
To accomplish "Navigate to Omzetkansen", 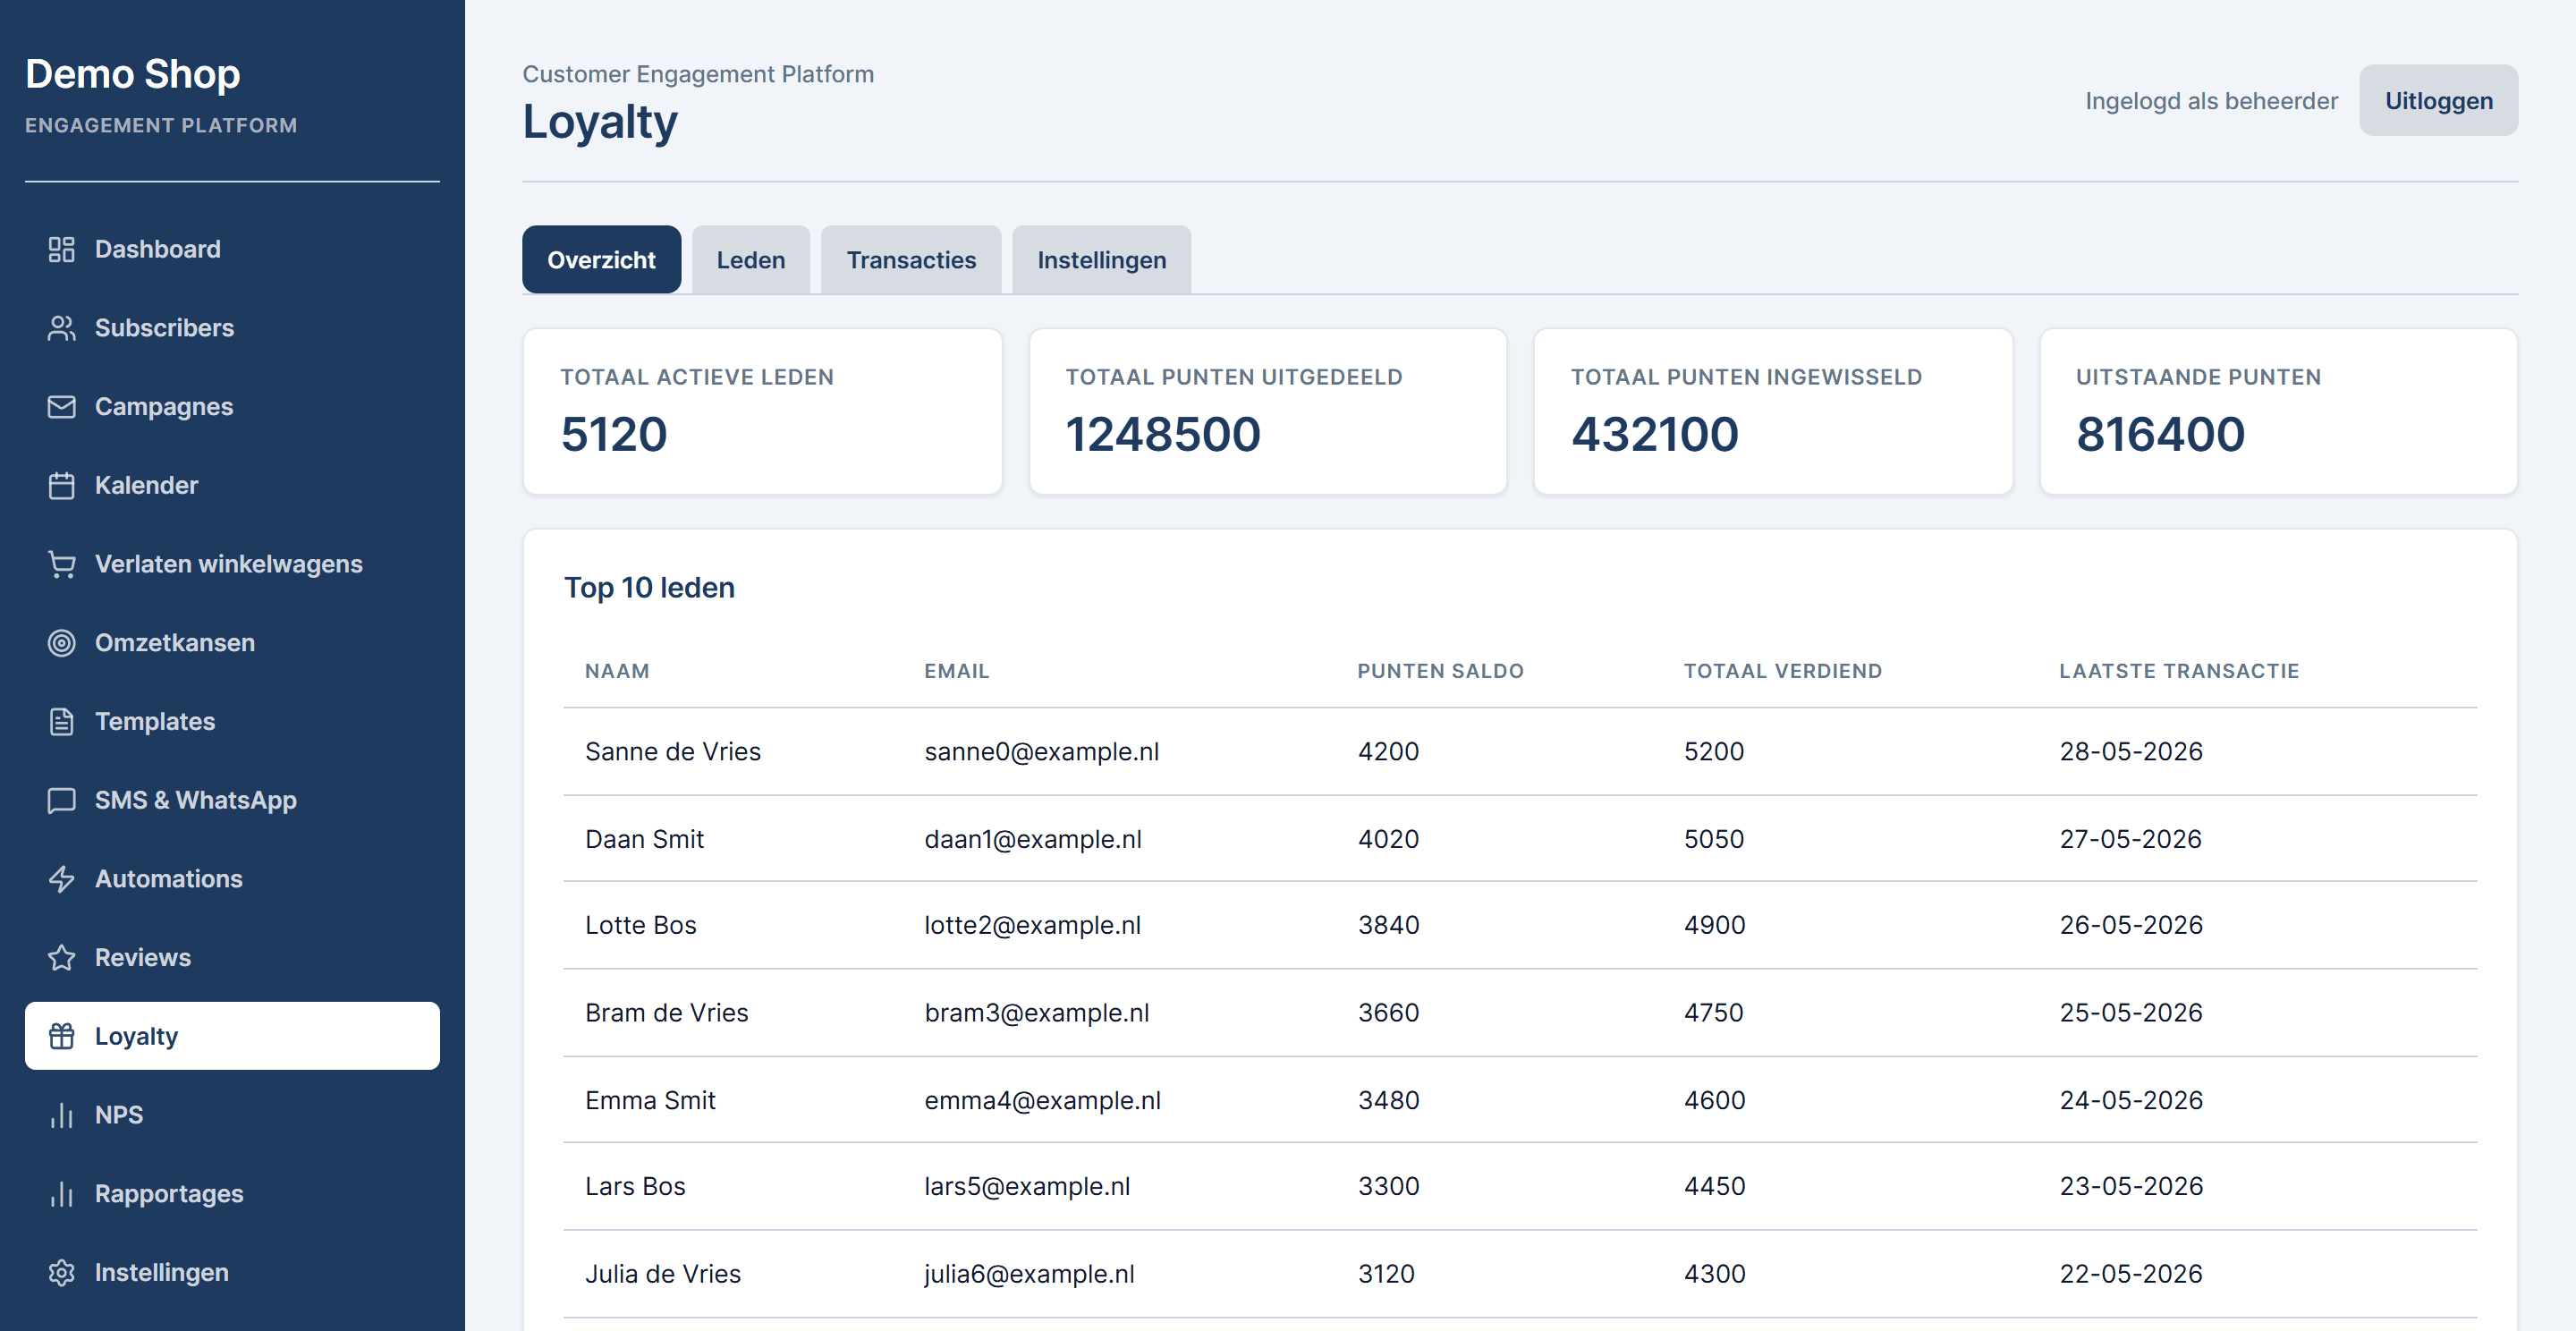I will [232, 643].
